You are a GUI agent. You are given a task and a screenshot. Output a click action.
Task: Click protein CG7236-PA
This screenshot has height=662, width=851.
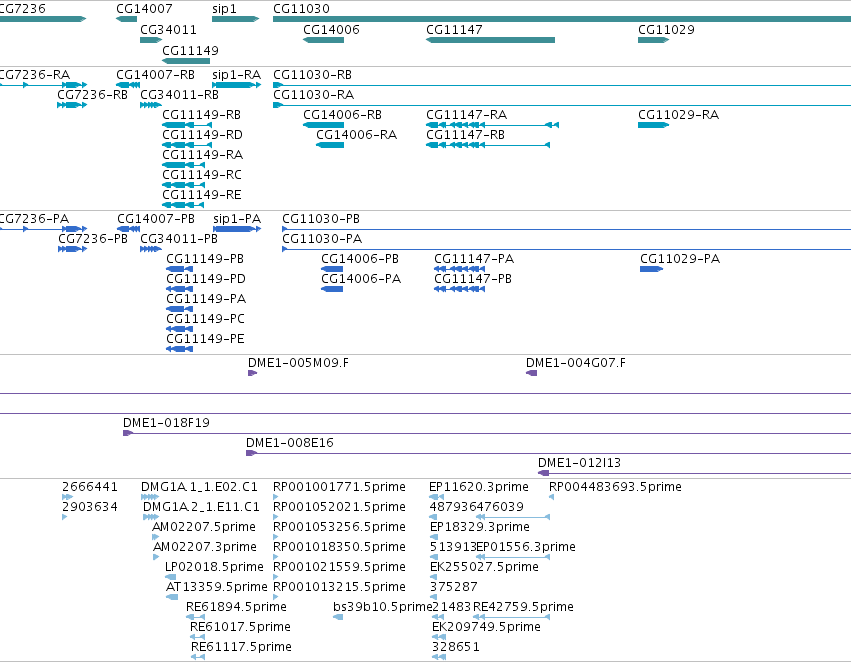coord(43,229)
